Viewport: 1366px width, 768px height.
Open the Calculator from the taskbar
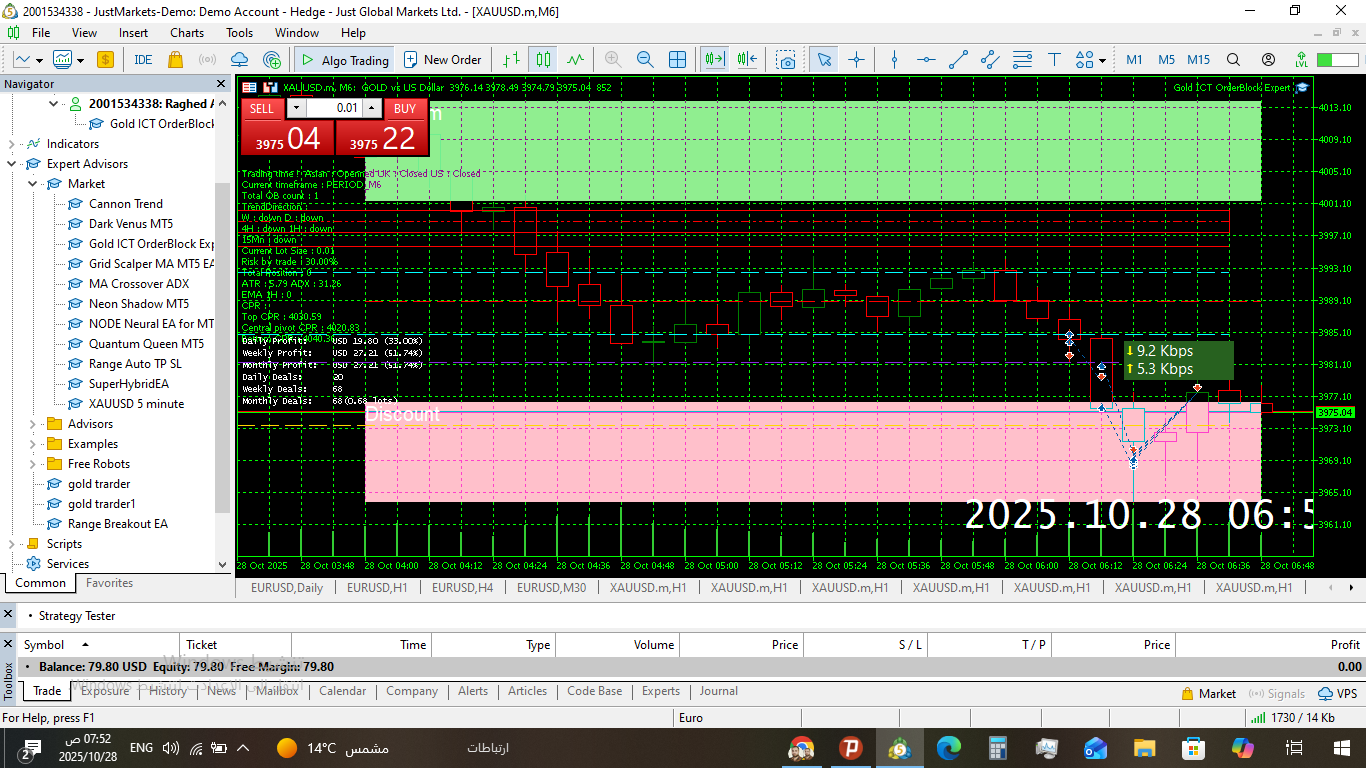pyautogui.click(x=997, y=748)
